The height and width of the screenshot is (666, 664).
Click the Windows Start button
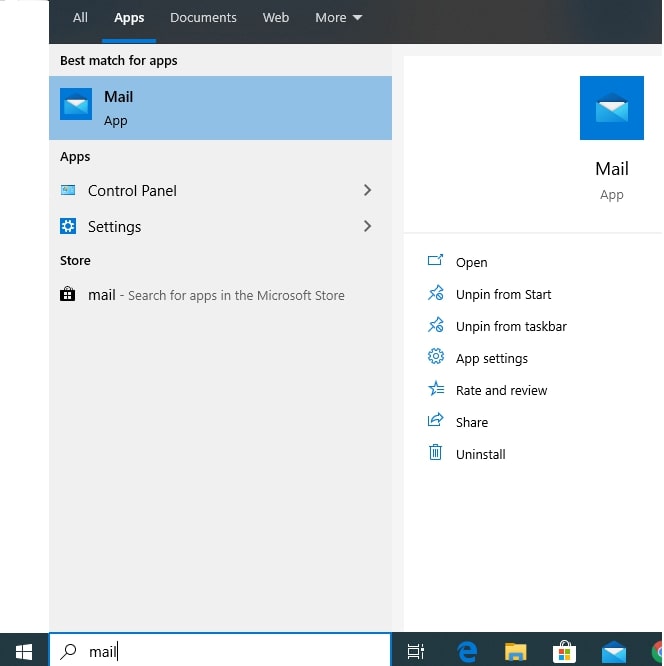coord(24,651)
